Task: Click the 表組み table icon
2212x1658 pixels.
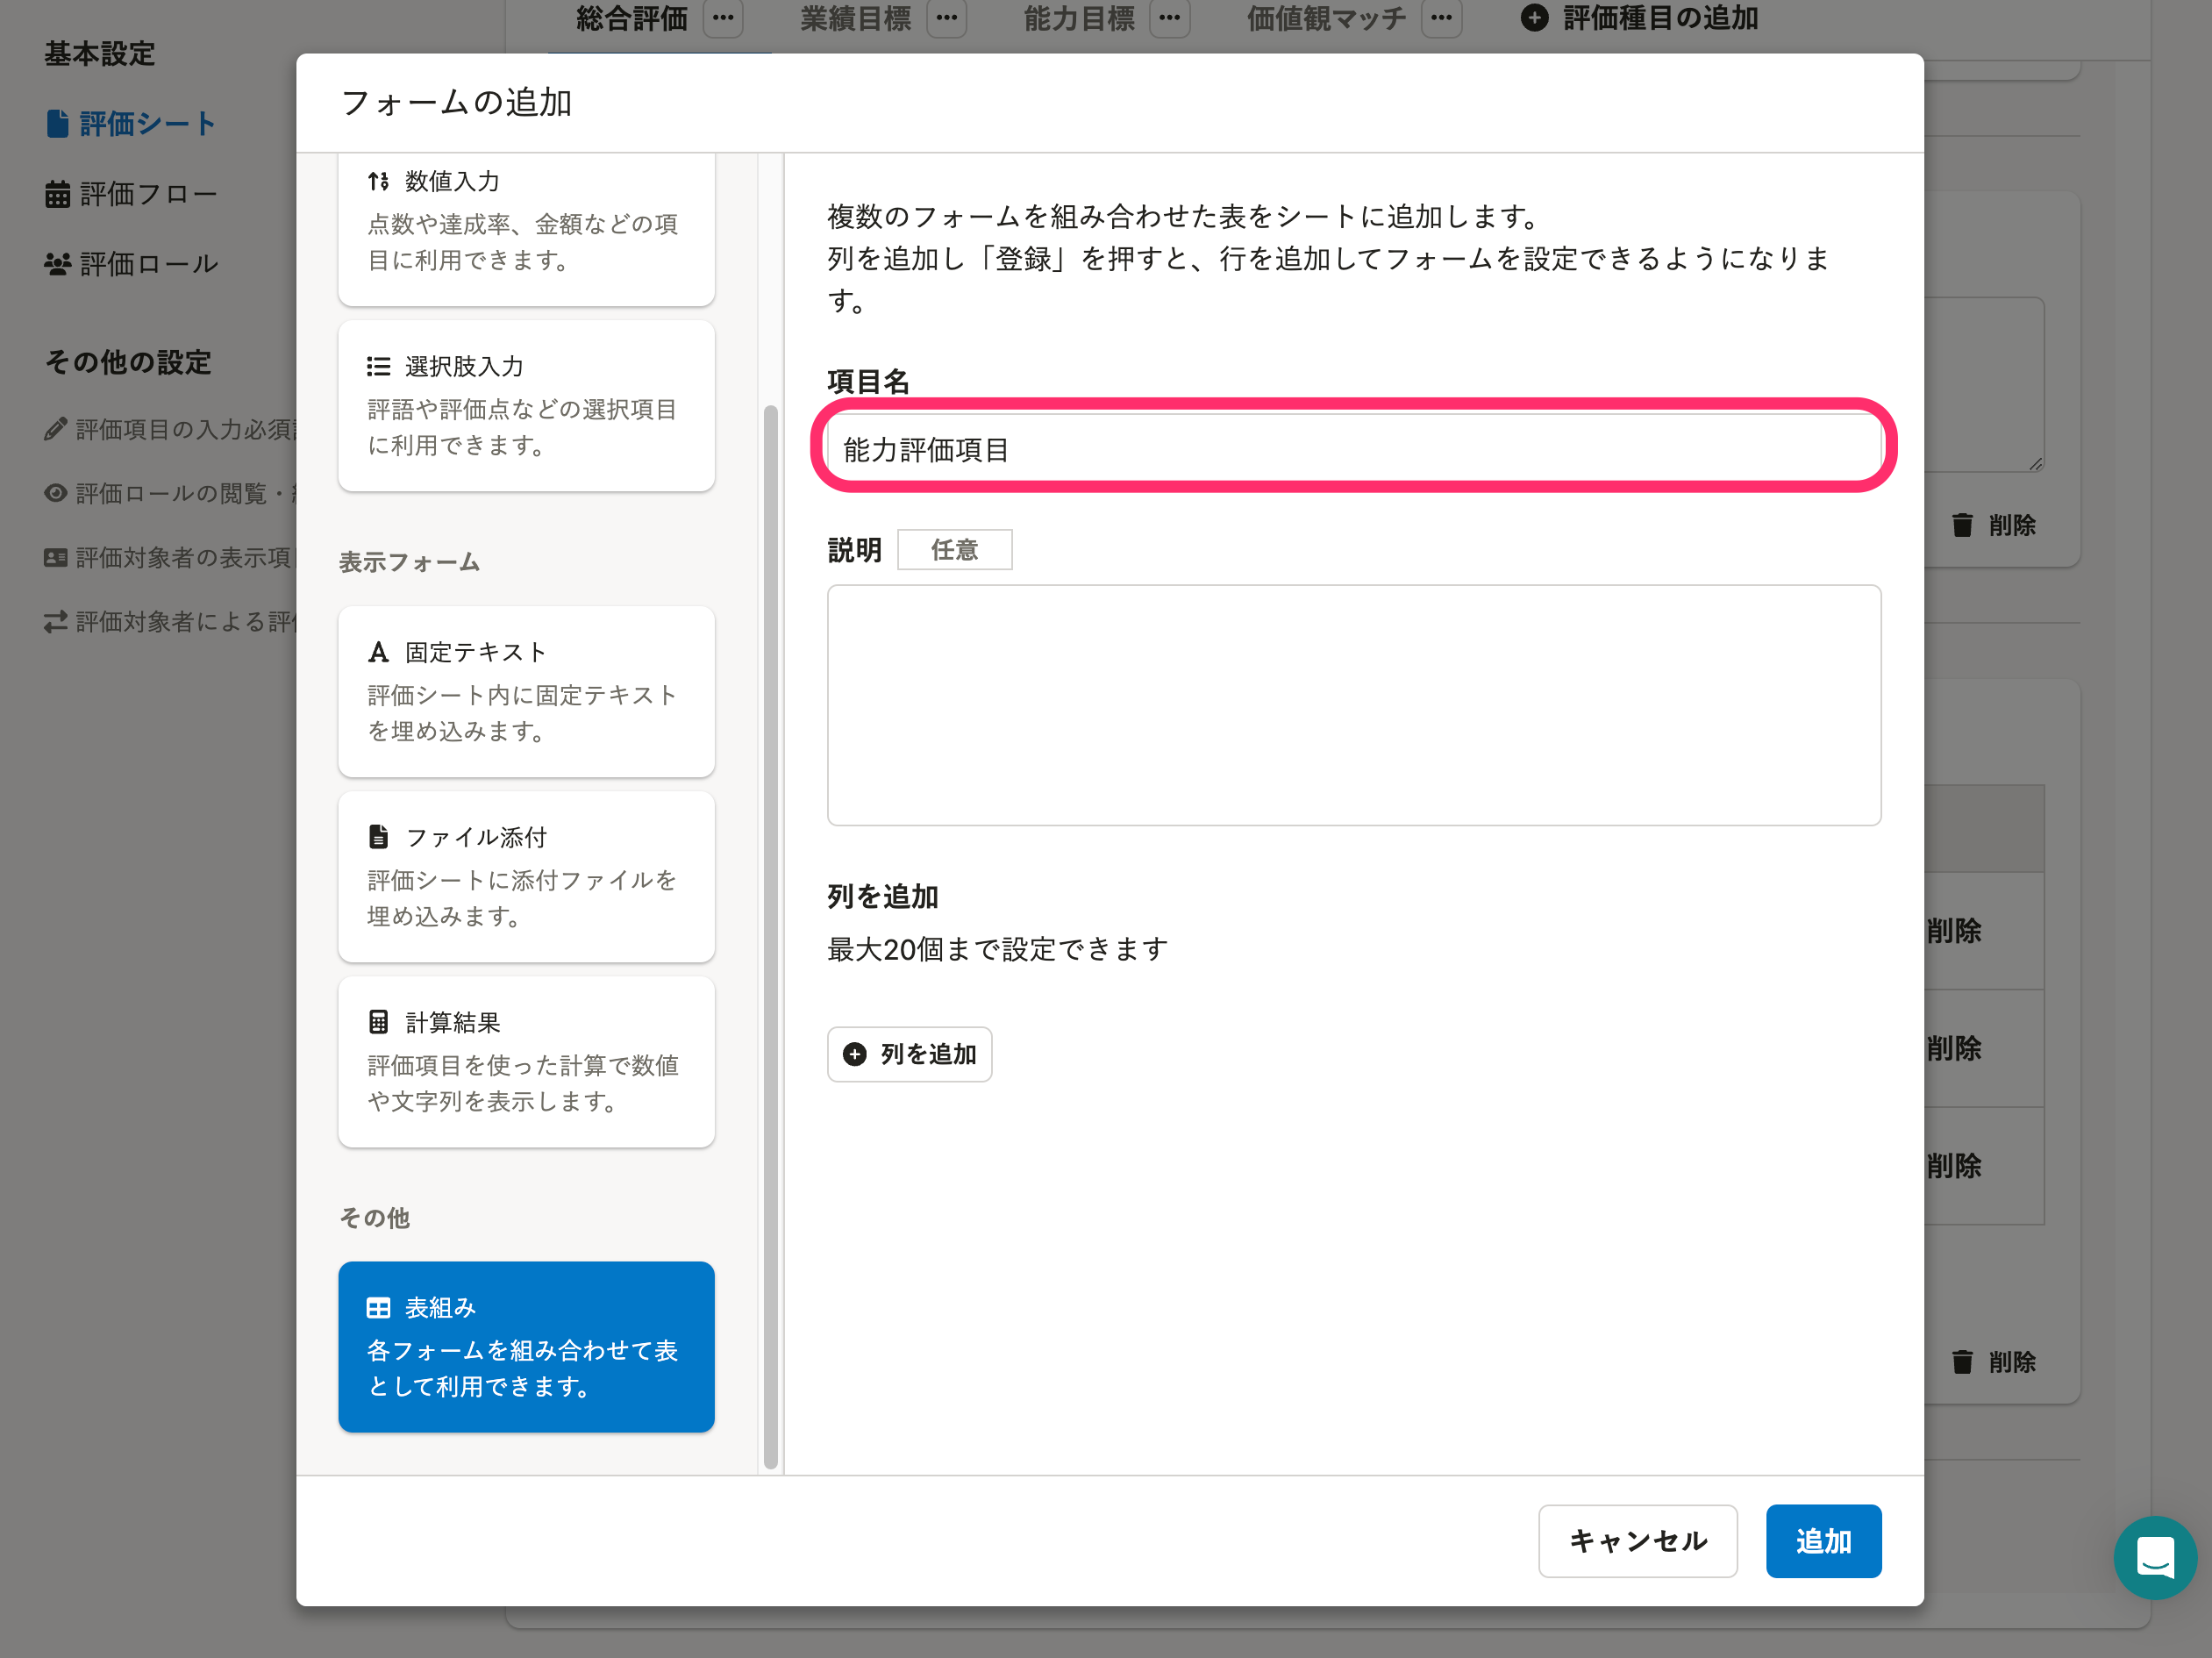Action: 378,1308
